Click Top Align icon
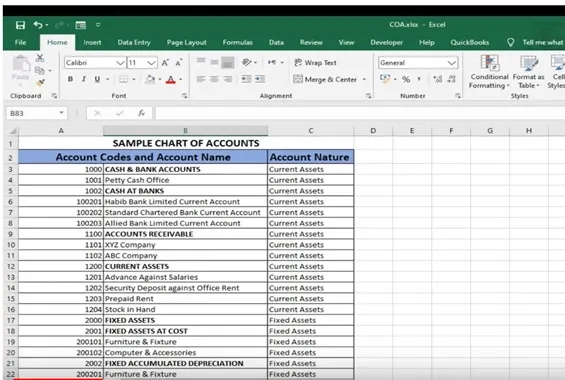 [201, 62]
